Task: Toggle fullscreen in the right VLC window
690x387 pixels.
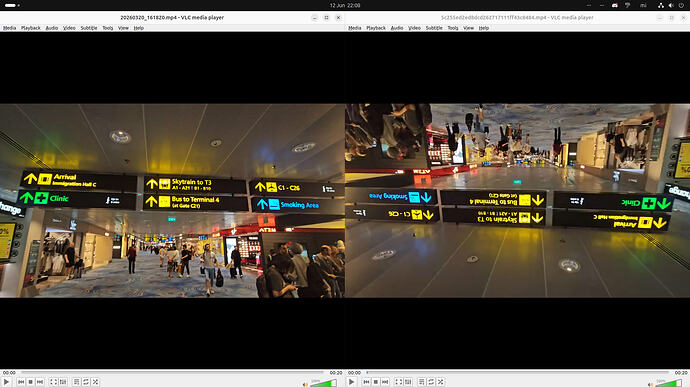Action: click(398, 382)
